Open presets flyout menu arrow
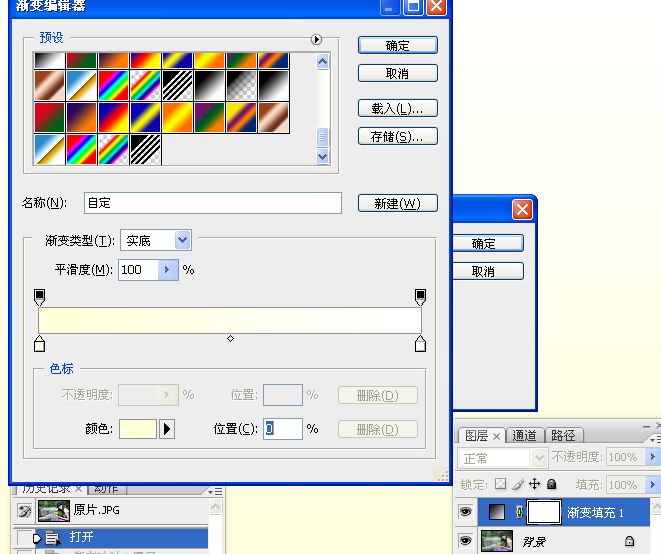Viewport: 661px width, 554px height. 316,39
